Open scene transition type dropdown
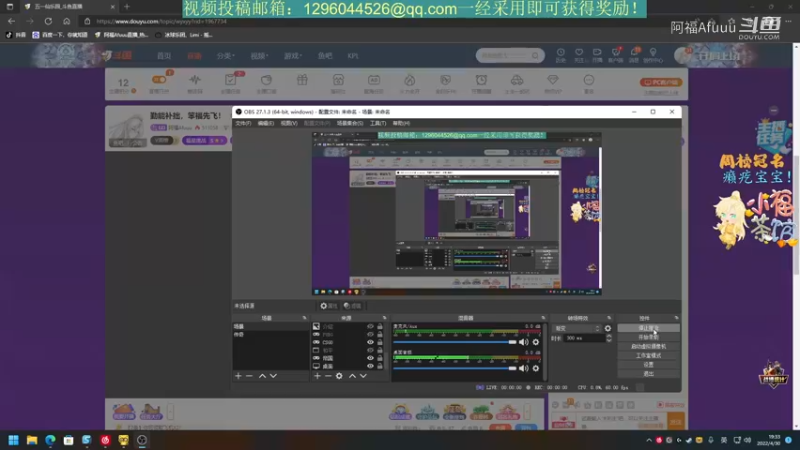The height and width of the screenshot is (450, 800). 577,329
